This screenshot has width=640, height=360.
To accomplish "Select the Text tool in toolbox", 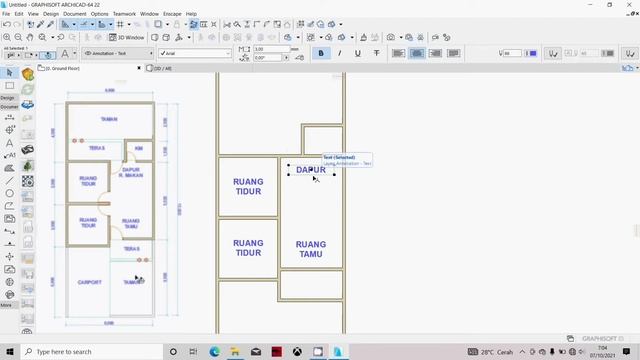I will 9,143.
